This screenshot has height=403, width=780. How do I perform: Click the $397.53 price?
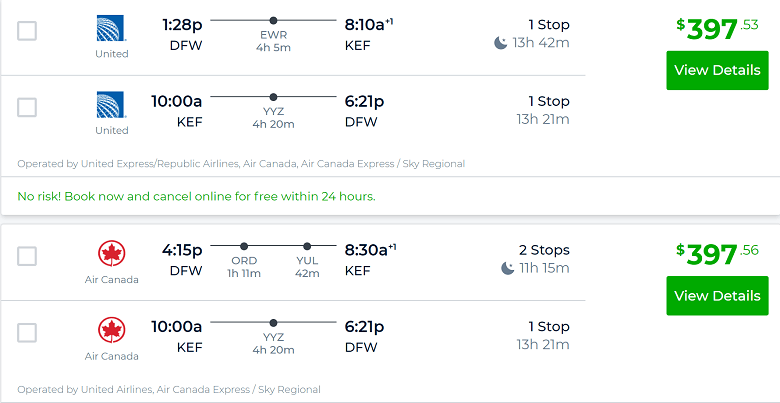pyautogui.click(x=717, y=29)
